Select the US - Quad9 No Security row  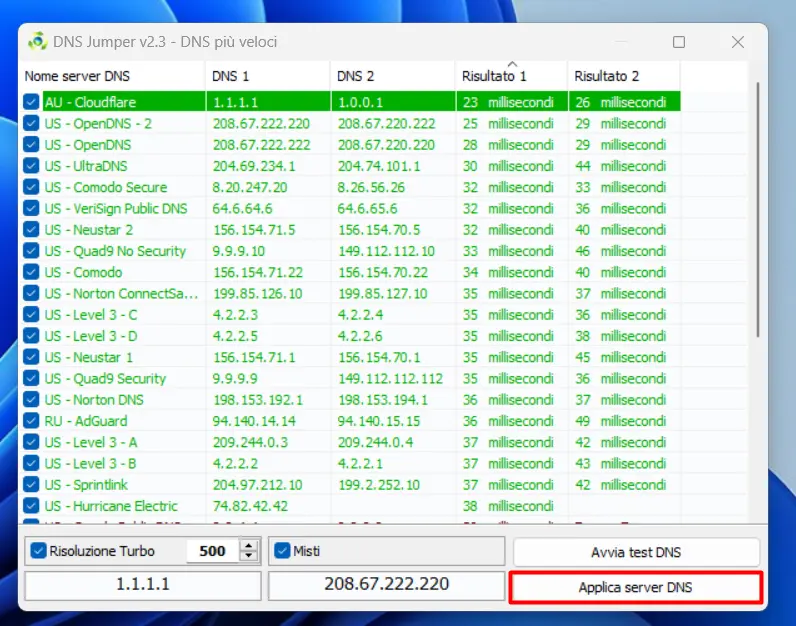coord(351,251)
